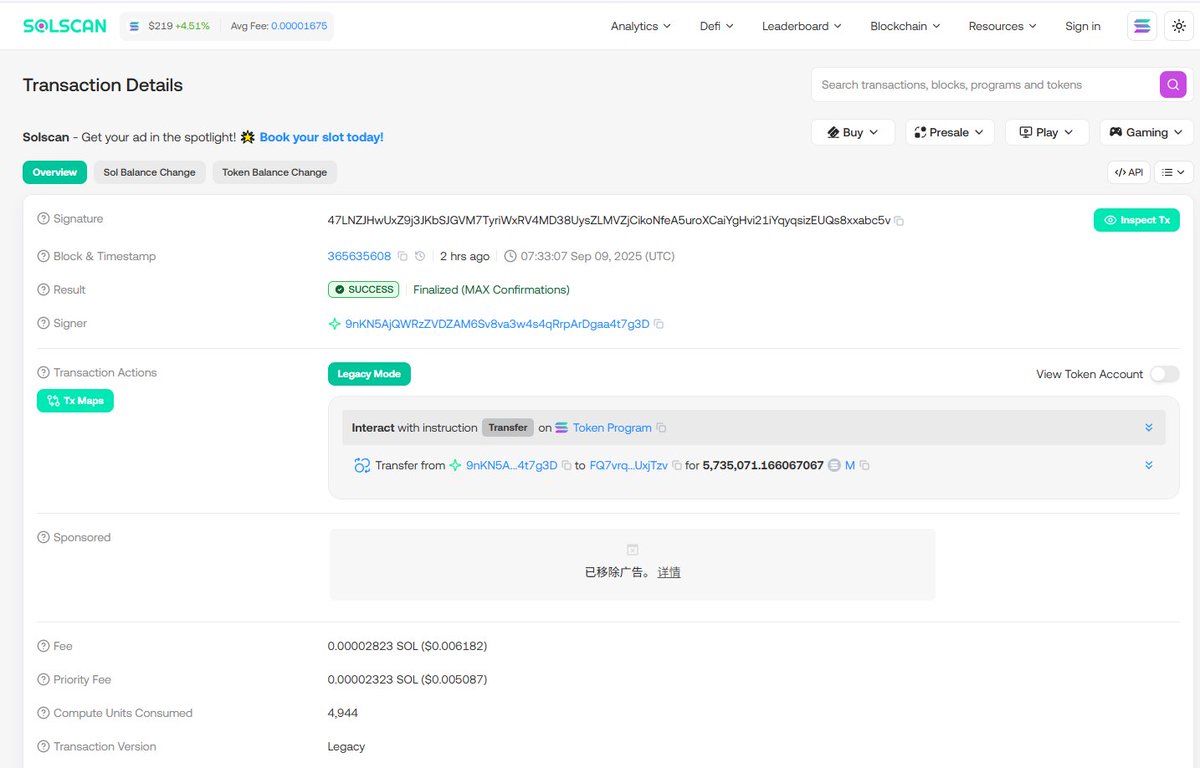The width and height of the screenshot is (1200, 768).
Task: Open the Leaderboard dropdown menu
Action: click(x=802, y=26)
